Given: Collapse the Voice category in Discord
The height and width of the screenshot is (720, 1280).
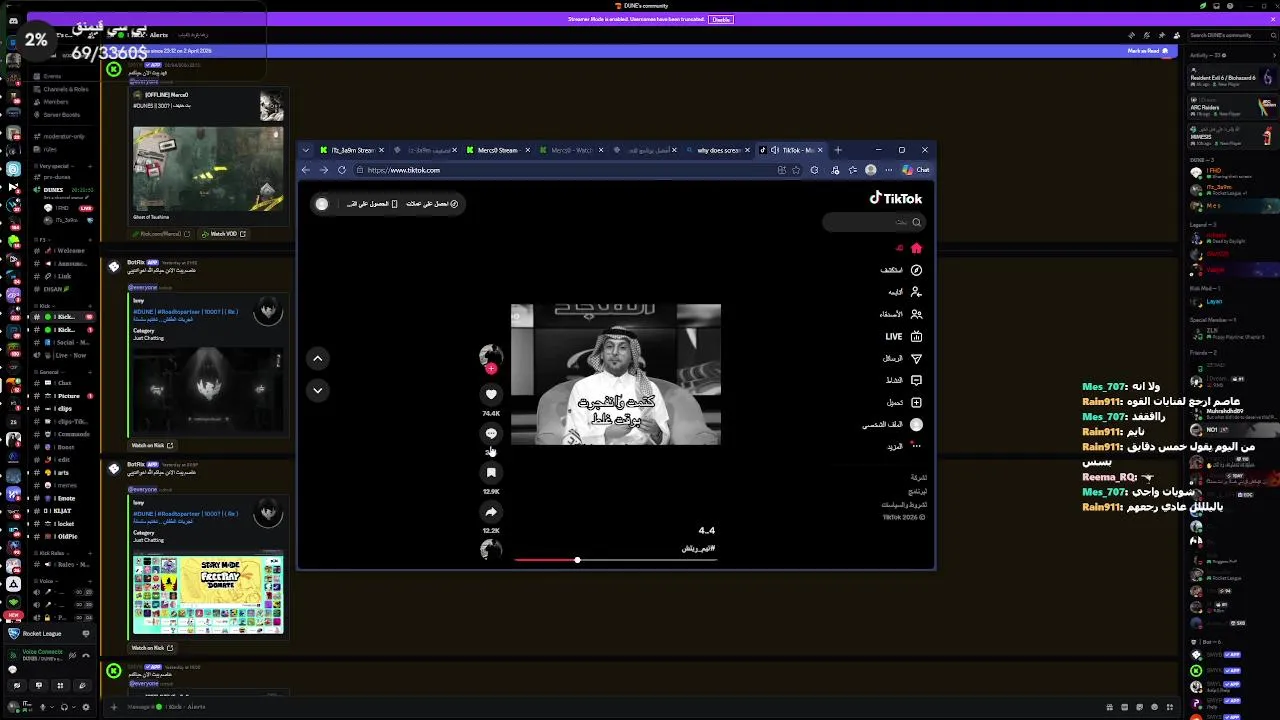Looking at the screenshot, I should click(45, 580).
